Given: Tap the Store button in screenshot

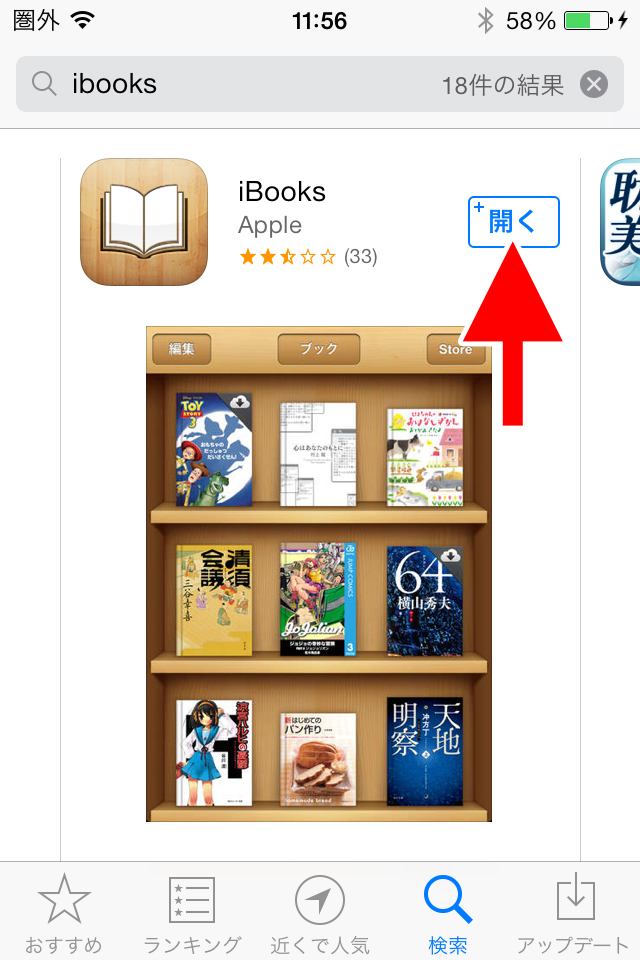Looking at the screenshot, I should [455, 349].
